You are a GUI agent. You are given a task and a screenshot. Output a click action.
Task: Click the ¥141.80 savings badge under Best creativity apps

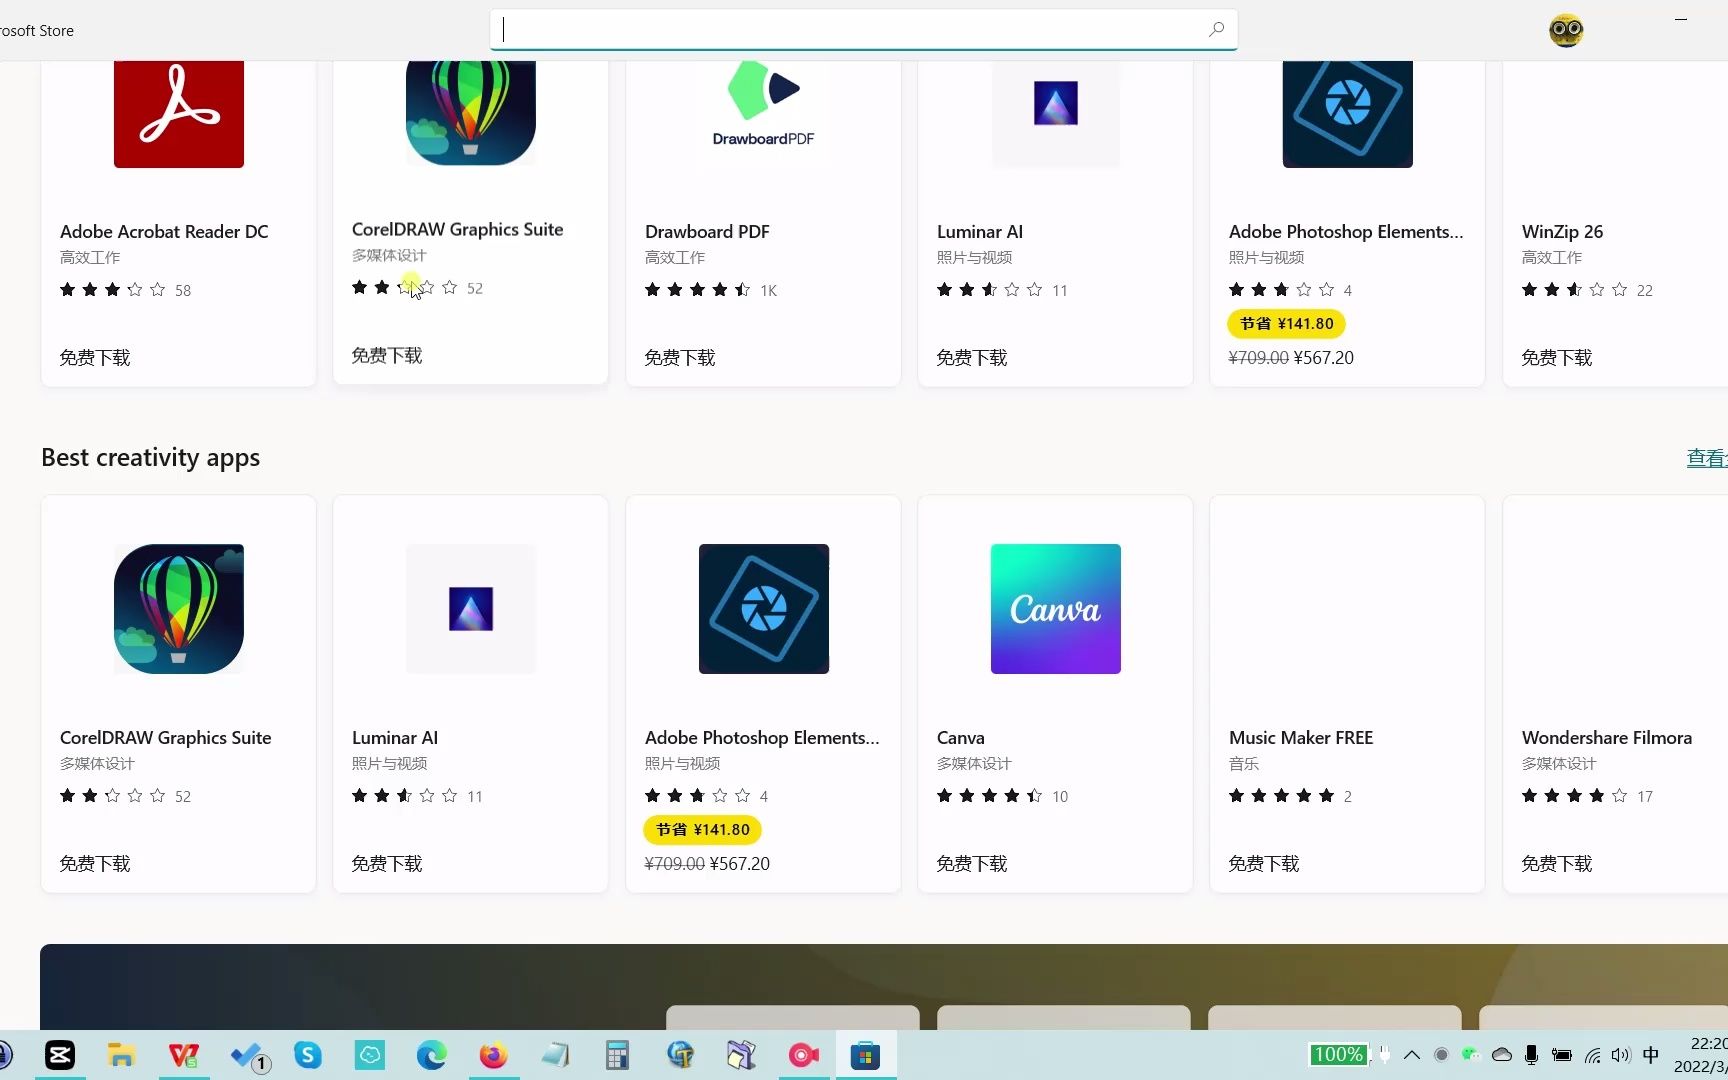point(703,830)
